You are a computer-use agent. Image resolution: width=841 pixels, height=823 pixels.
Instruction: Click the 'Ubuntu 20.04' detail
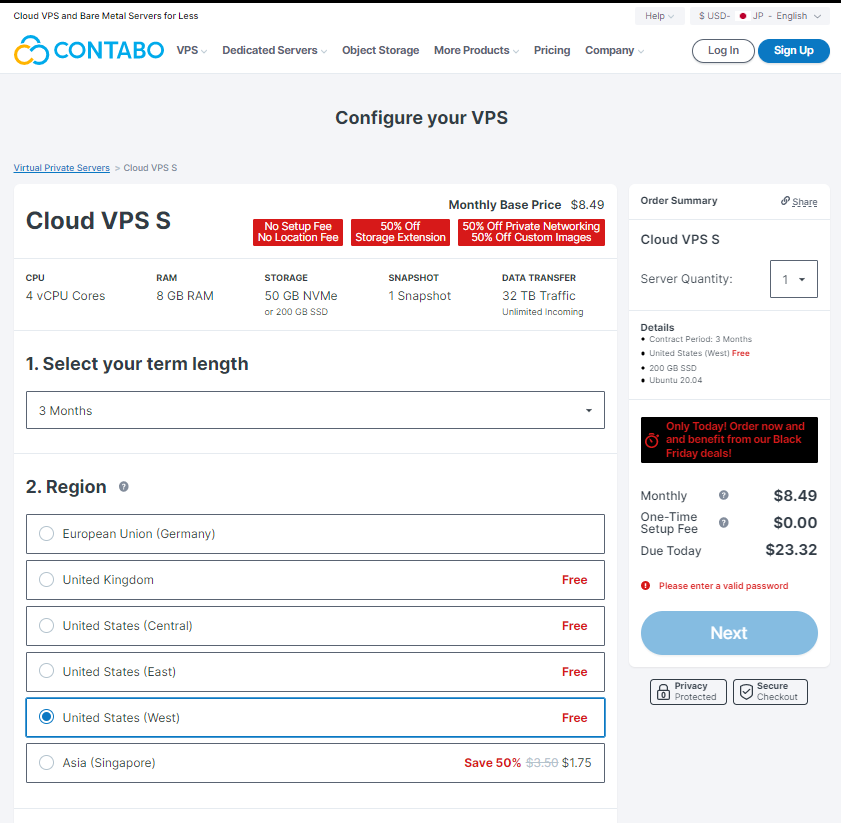(x=676, y=380)
